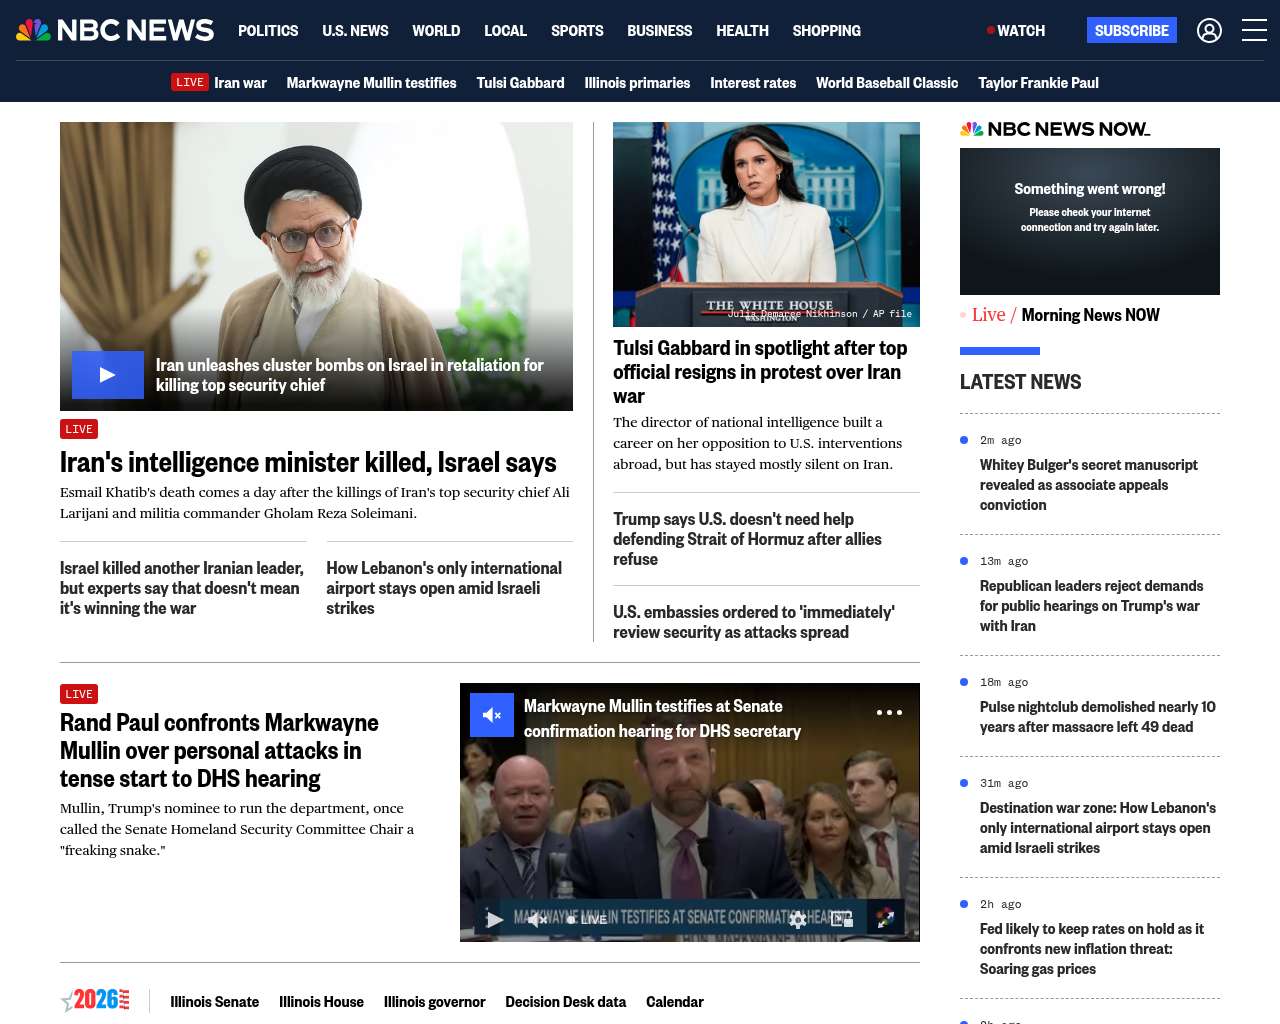Open the three-dot options on Mullin video
The width and height of the screenshot is (1280, 1024).
(x=889, y=713)
